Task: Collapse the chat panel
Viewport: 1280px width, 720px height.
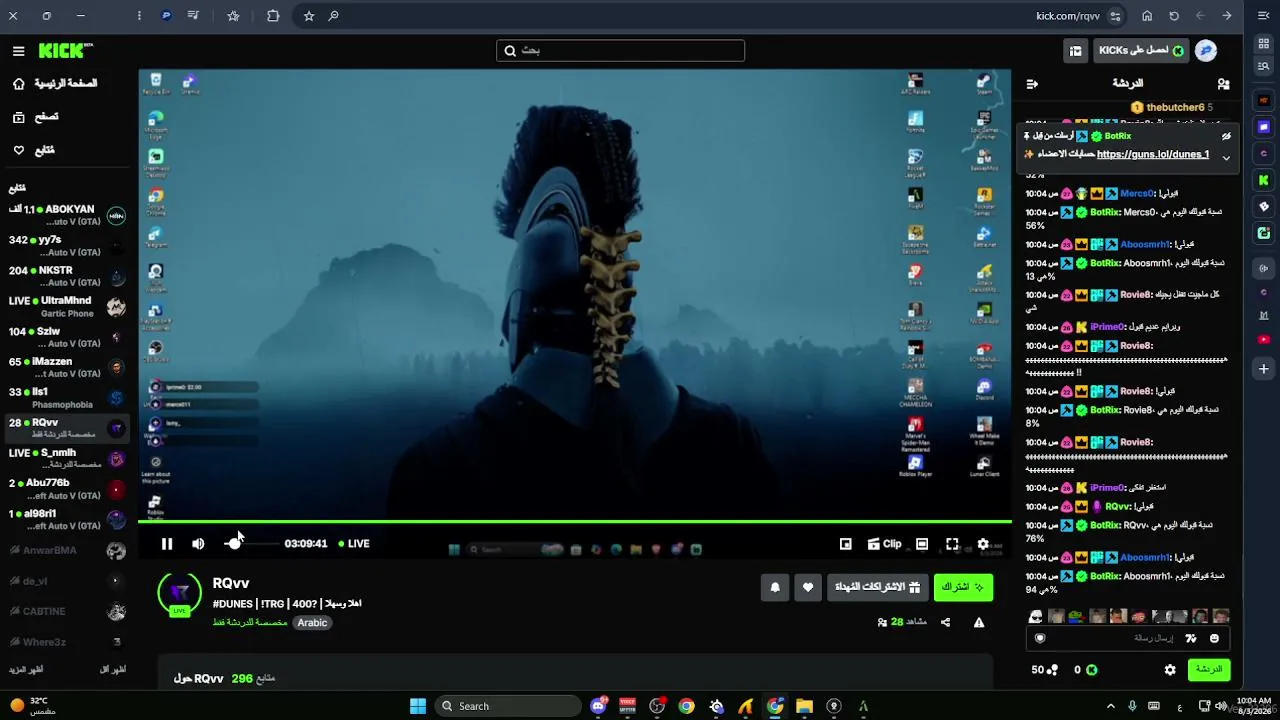Action: (1032, 84)
